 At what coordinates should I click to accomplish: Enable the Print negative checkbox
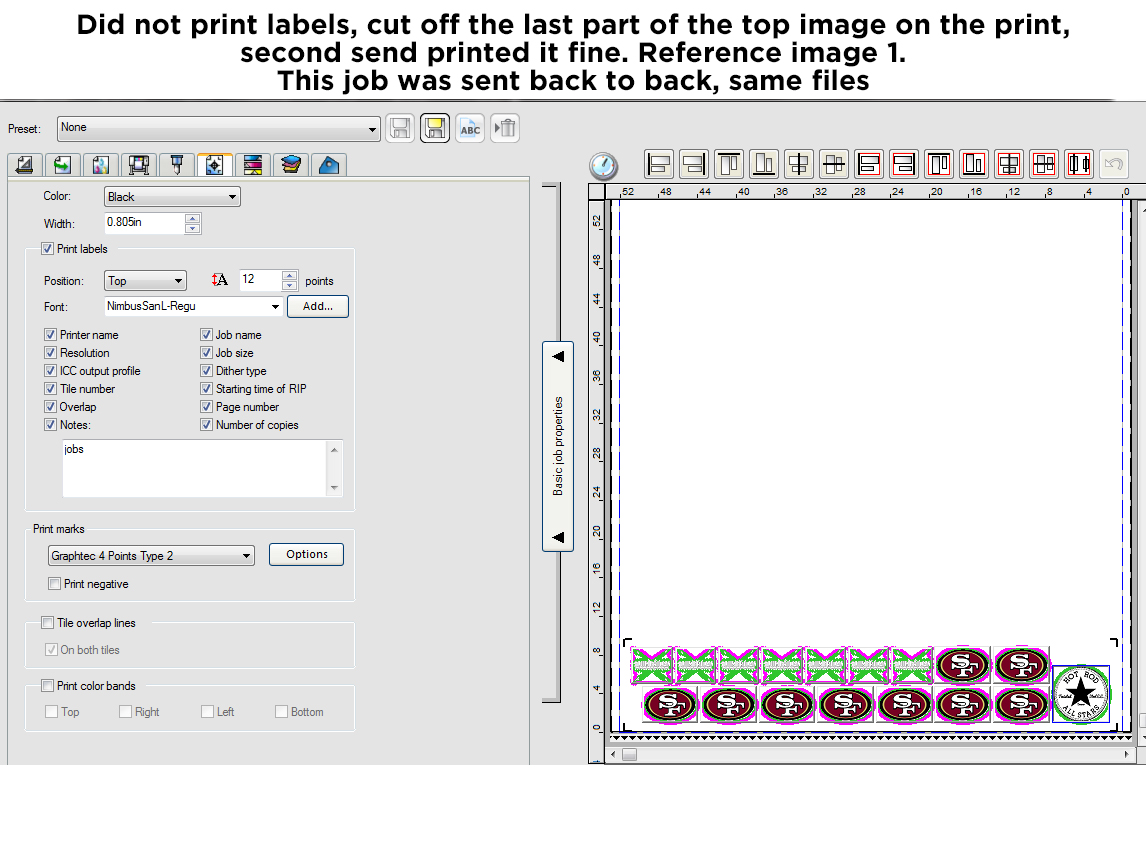(54, 583)
